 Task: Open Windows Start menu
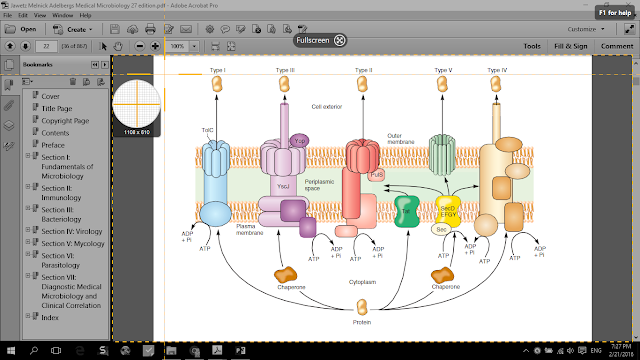click(11, 351)
